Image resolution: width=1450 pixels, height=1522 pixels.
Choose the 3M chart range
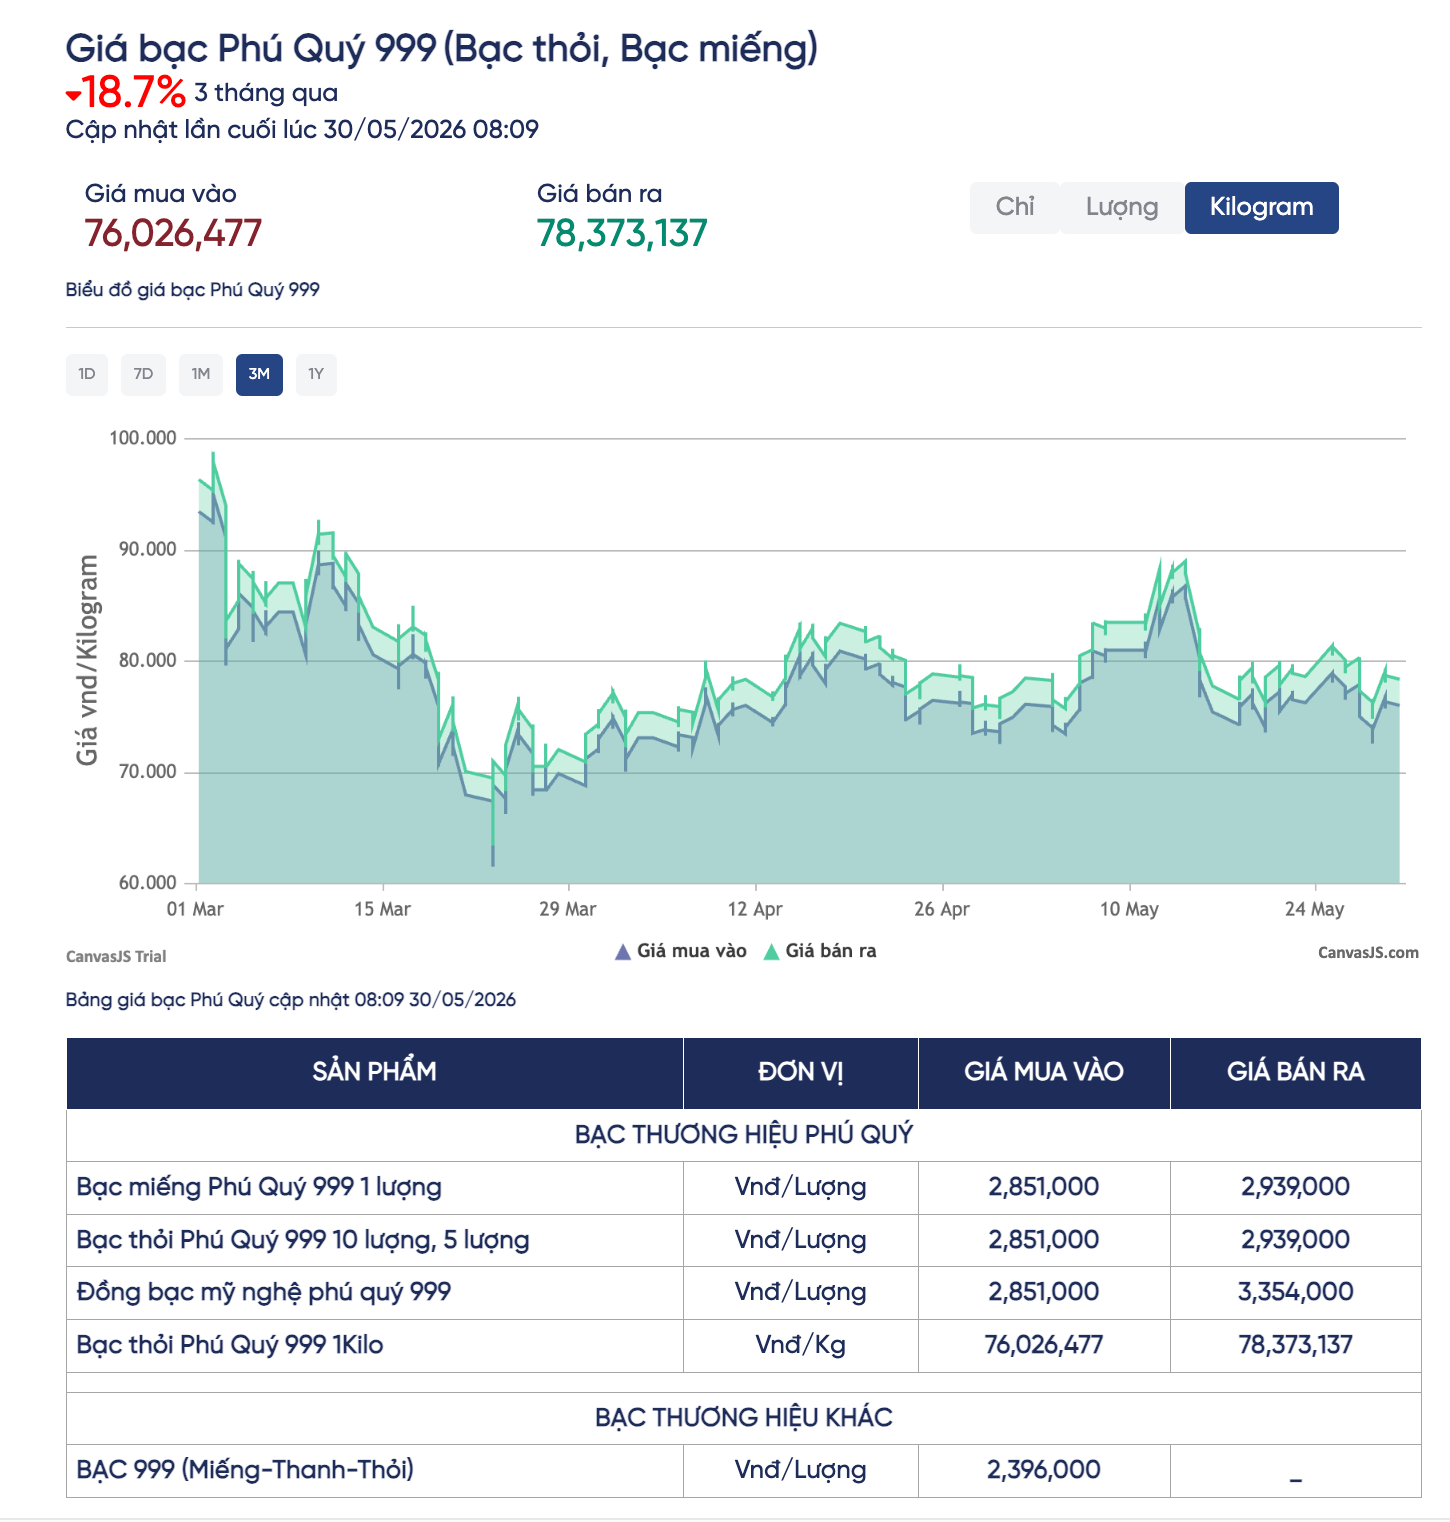click(x=259, y=374)
